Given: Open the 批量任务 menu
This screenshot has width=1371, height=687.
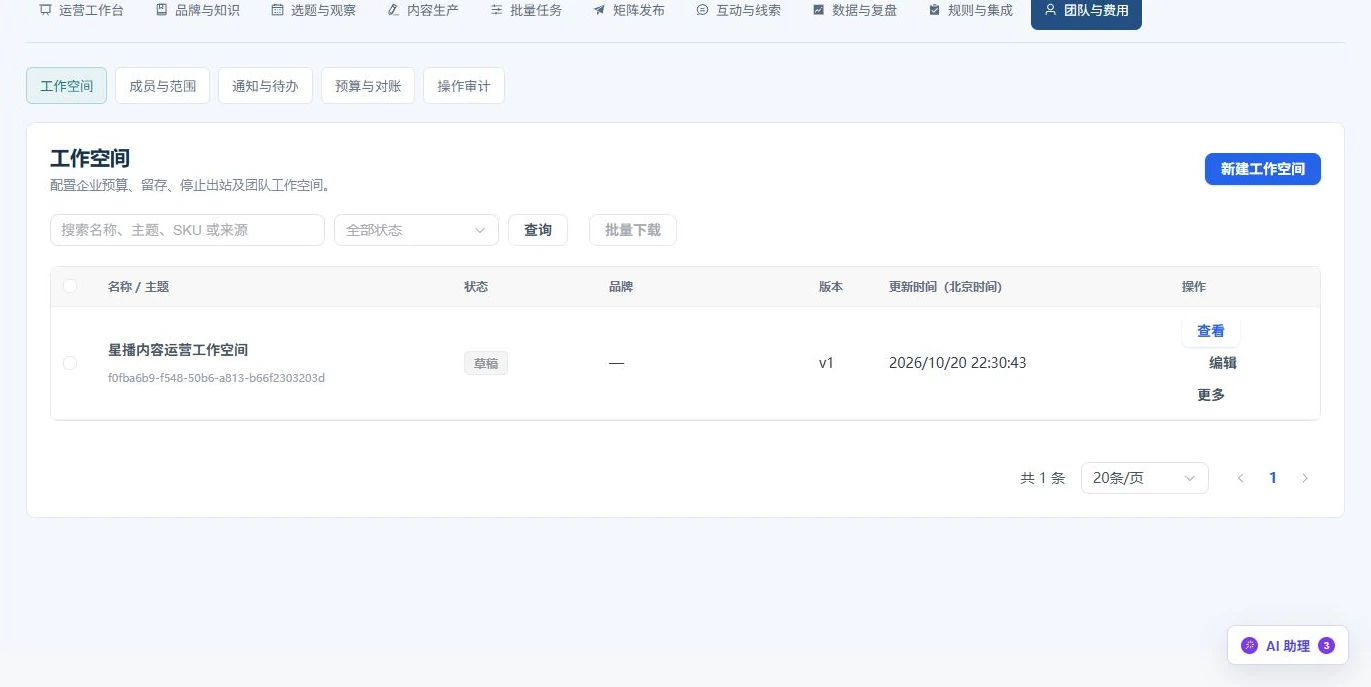Looking at the screenshot, I should [x=526, y=10].
